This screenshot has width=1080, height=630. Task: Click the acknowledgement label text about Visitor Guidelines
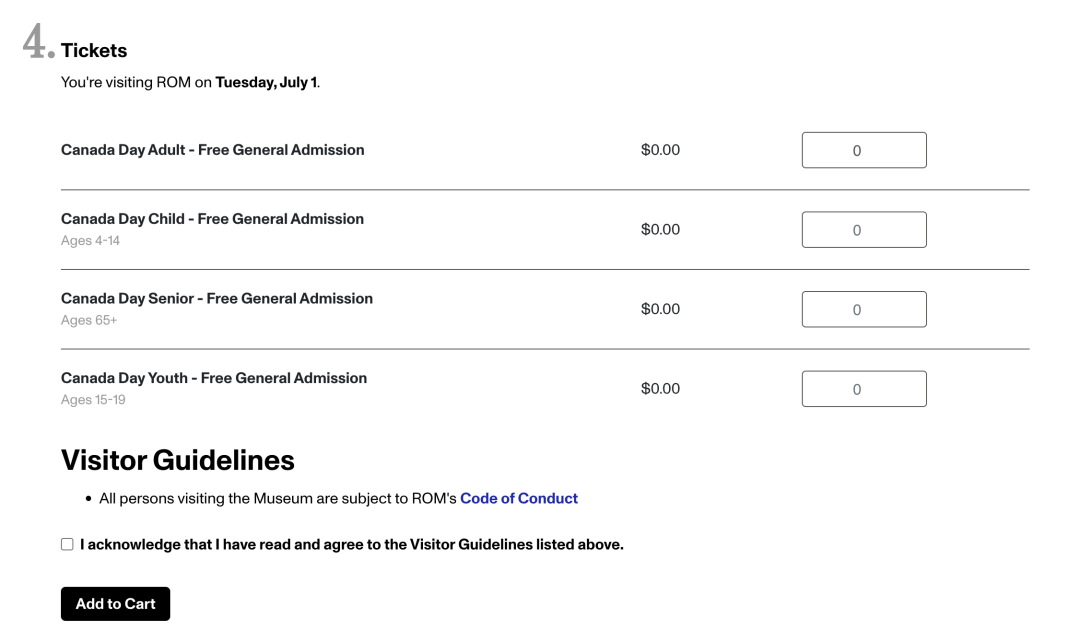351,545
